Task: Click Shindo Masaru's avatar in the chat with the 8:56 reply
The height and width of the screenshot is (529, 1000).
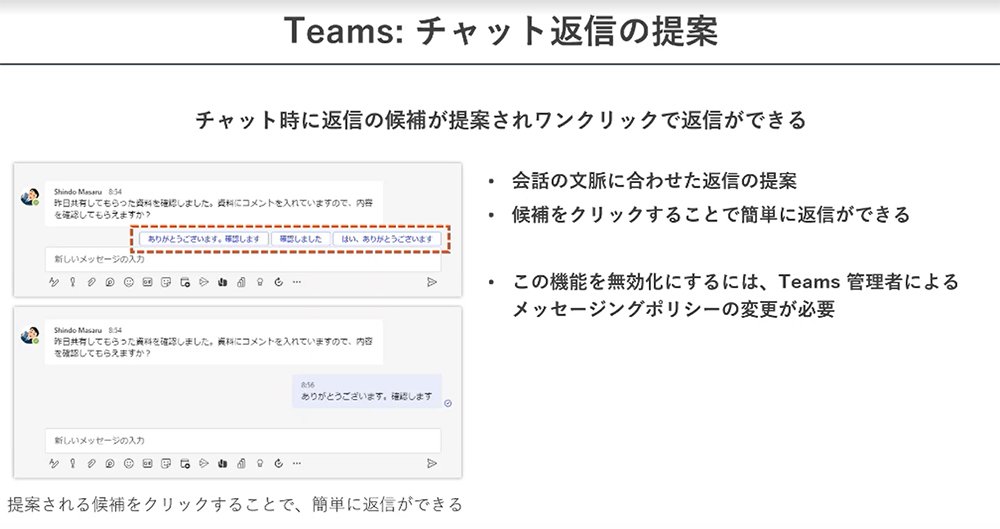Action: point(29,335)
